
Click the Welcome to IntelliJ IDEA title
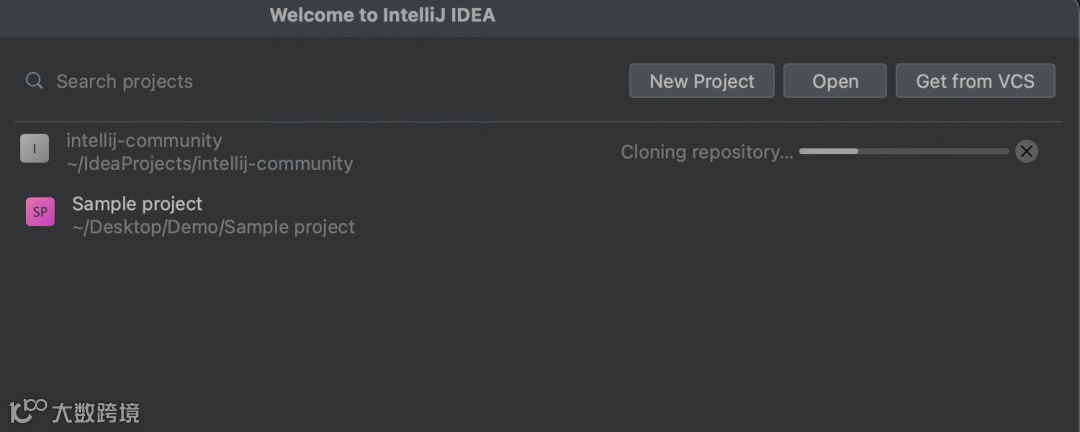click(382, 15)
